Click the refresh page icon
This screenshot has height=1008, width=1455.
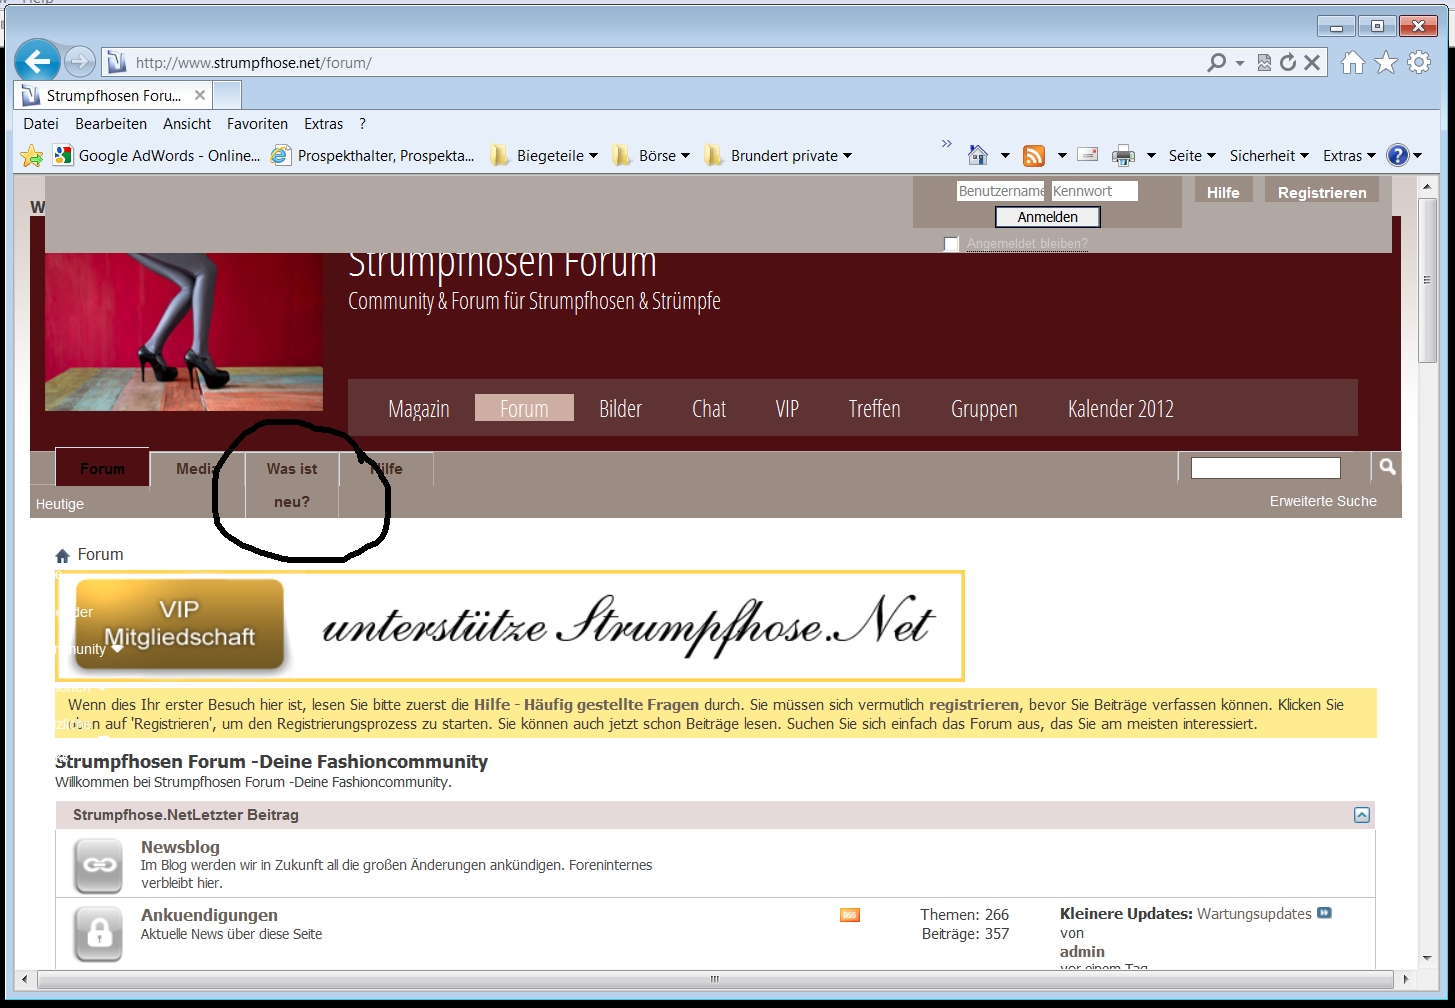1288,63
